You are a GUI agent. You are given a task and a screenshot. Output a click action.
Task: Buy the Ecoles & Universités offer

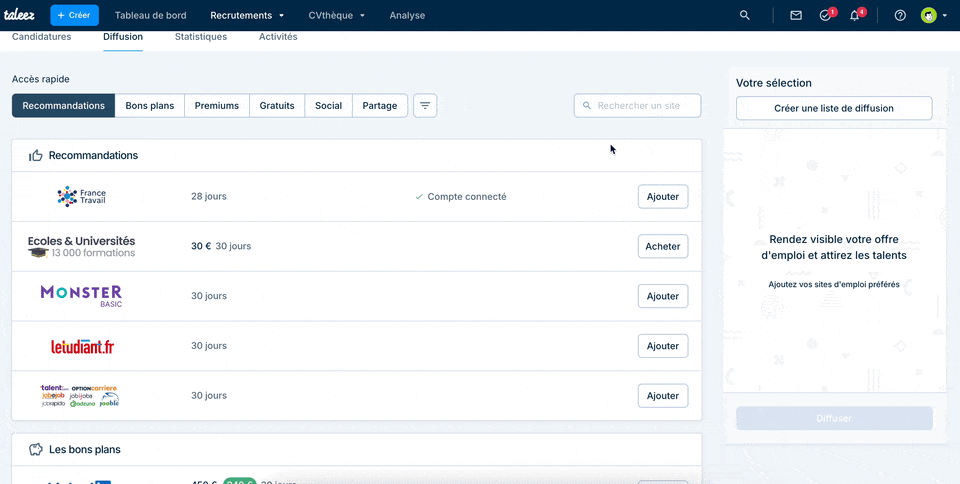(663, 247)
